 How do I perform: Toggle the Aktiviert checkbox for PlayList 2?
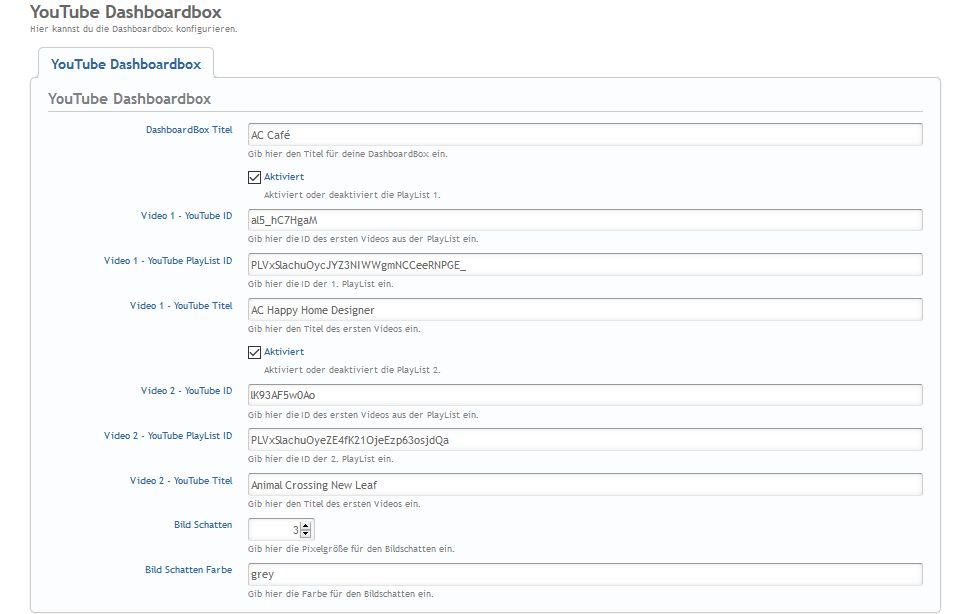click(x=254, y=353)
